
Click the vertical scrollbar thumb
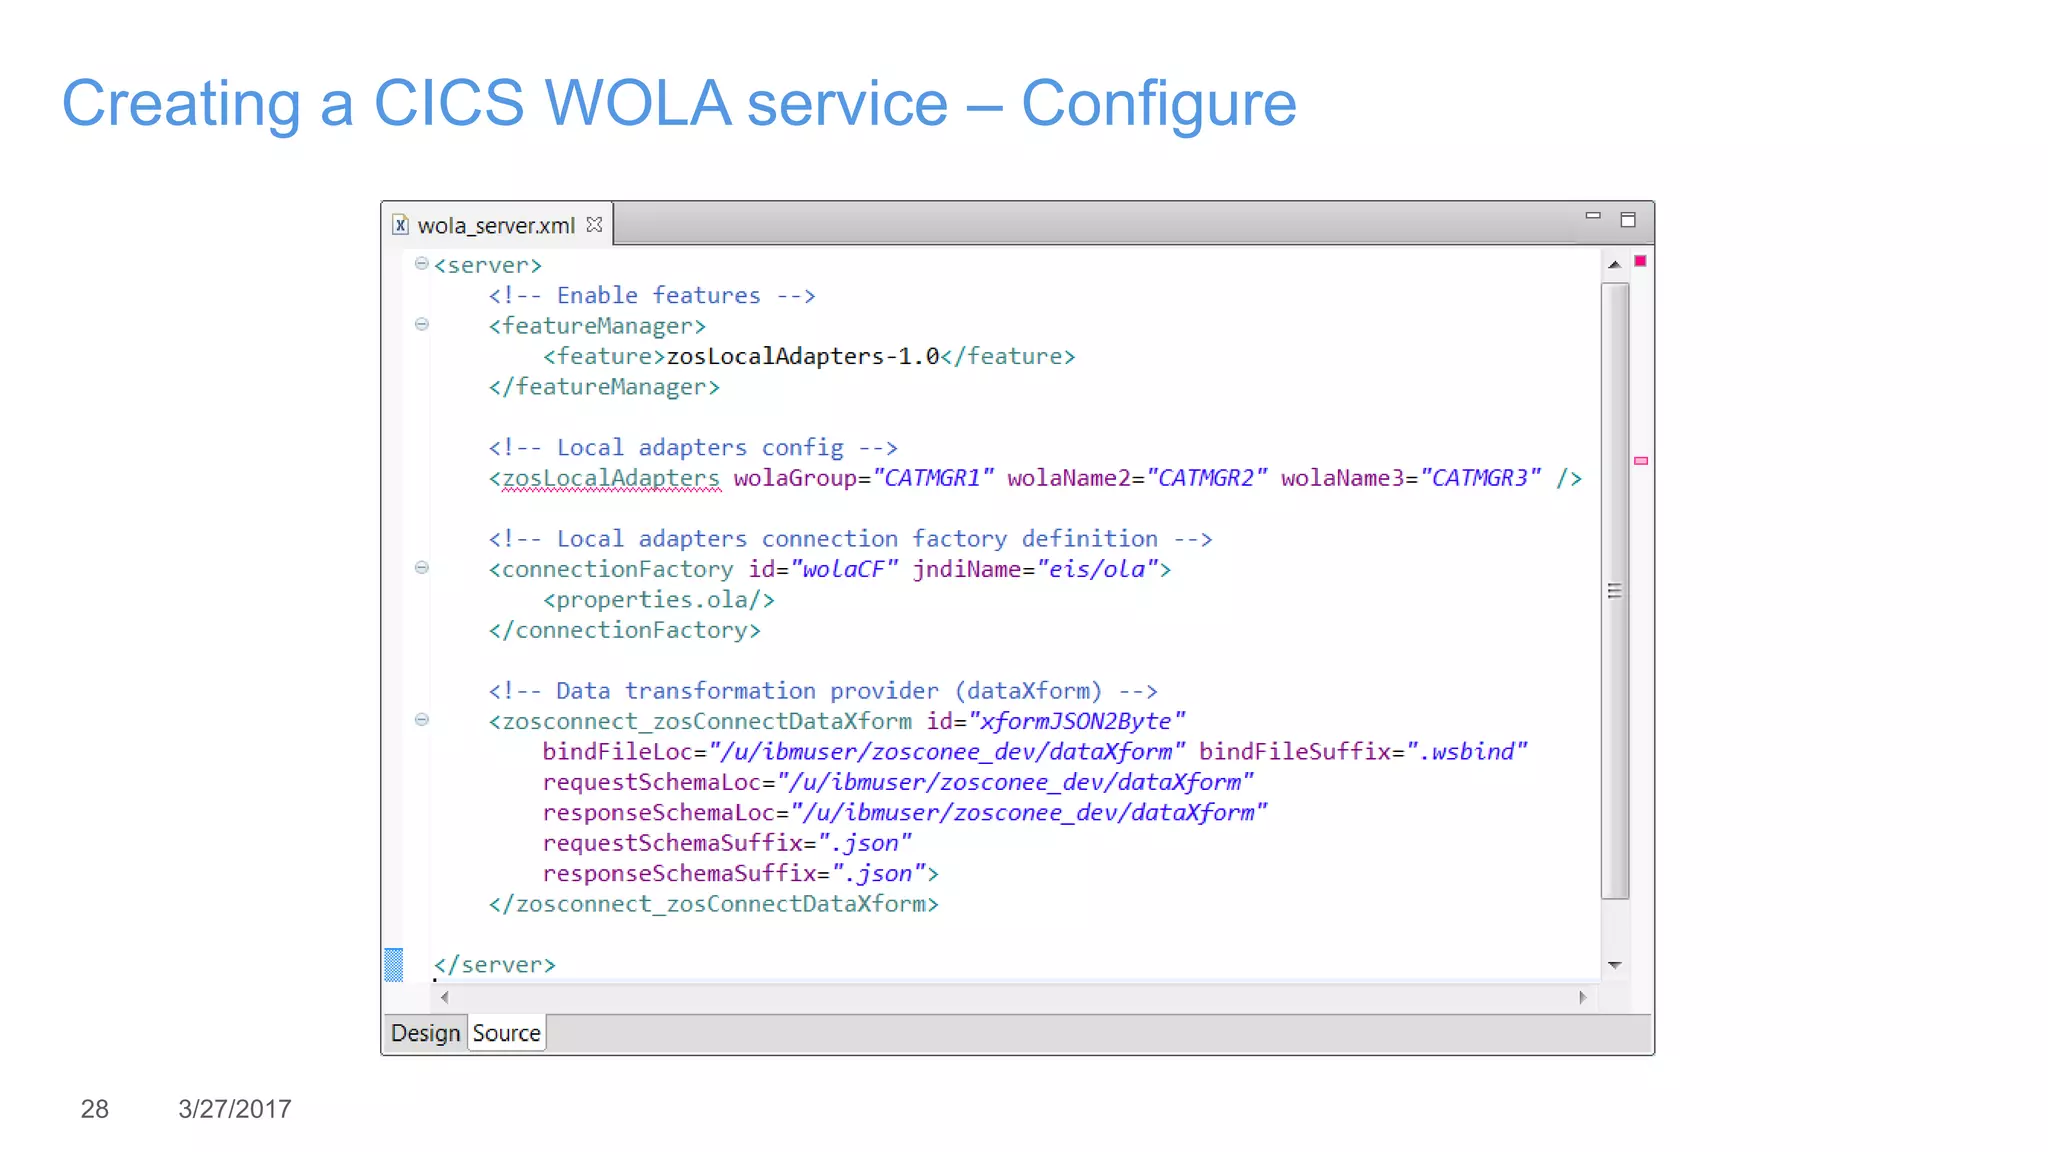(1614, 591)
